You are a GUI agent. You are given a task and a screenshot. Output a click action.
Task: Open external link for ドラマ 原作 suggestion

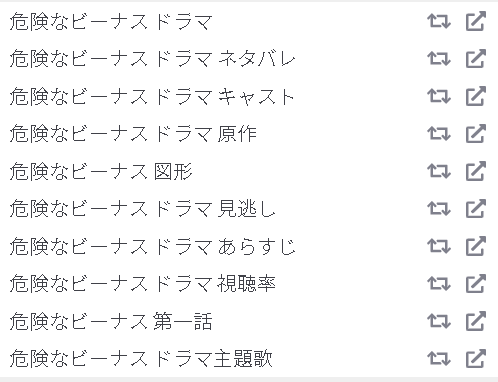[476, 134]
